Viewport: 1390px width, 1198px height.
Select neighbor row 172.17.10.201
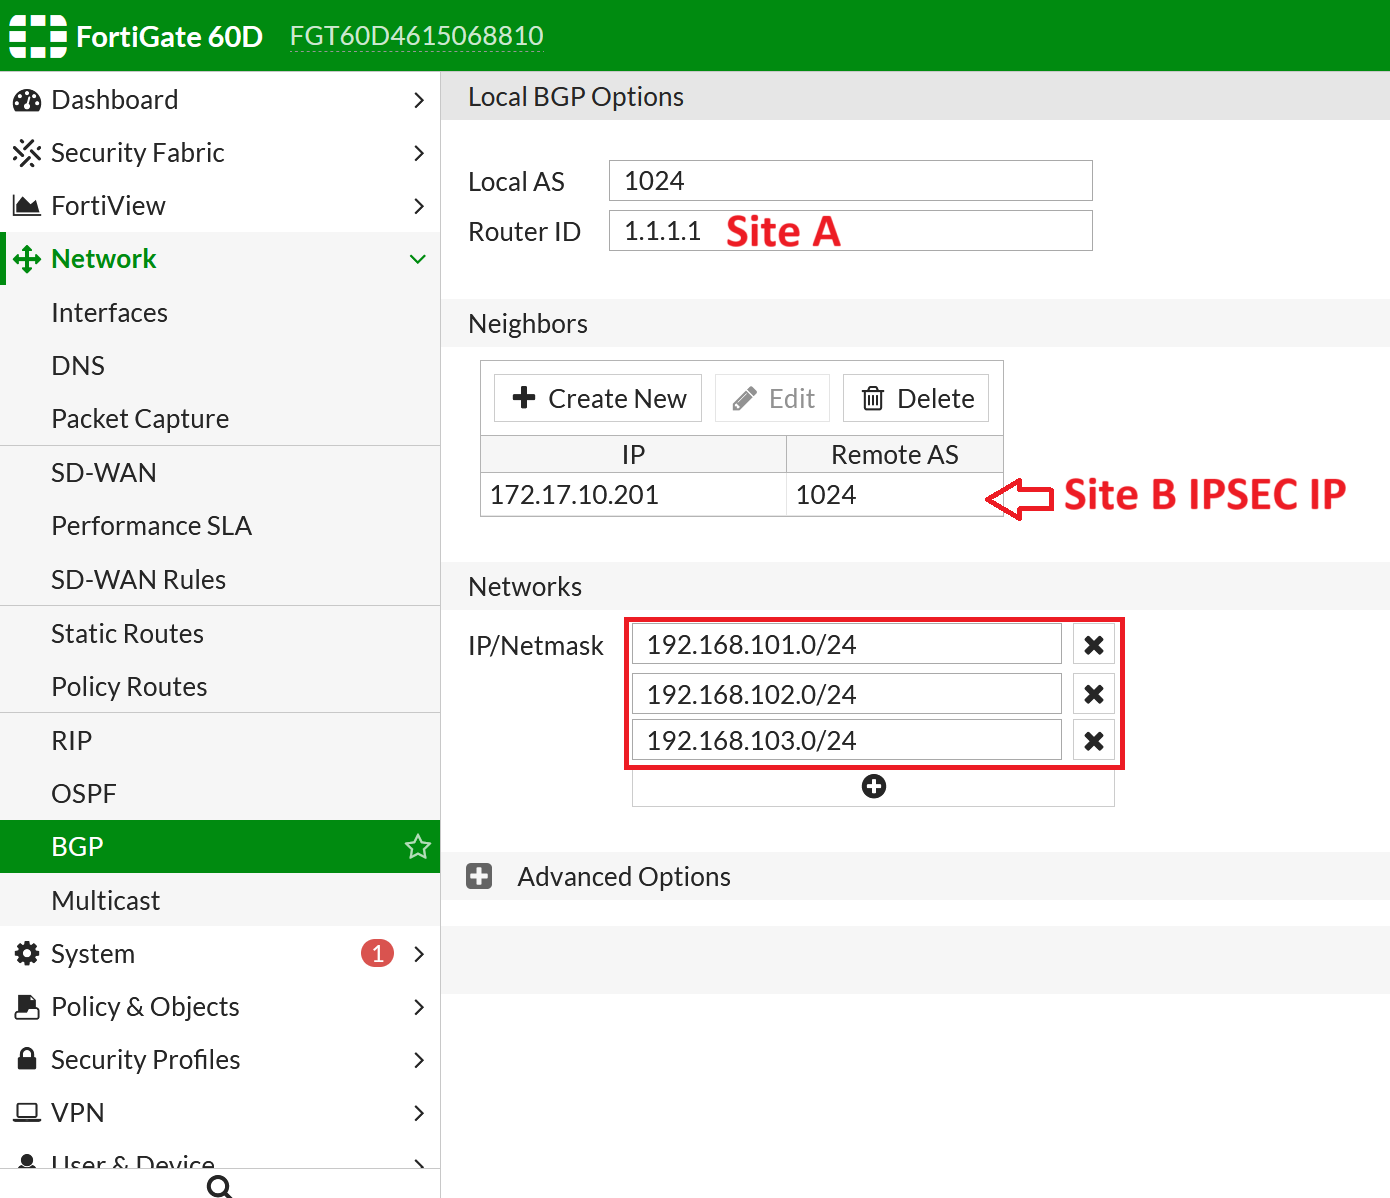click(742, 495)
